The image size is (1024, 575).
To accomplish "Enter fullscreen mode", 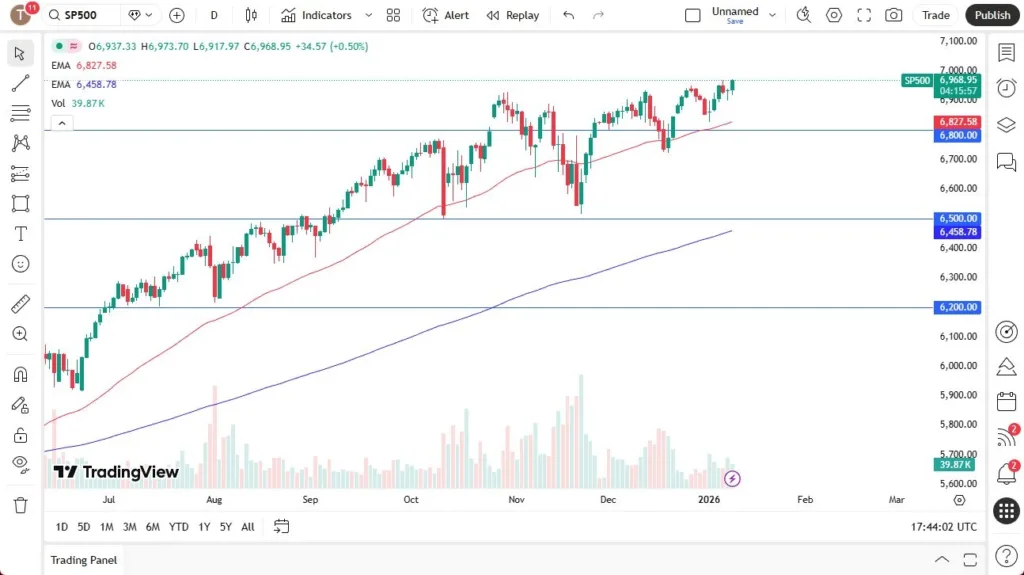I will pyautogui.click(x=864, y=15).
